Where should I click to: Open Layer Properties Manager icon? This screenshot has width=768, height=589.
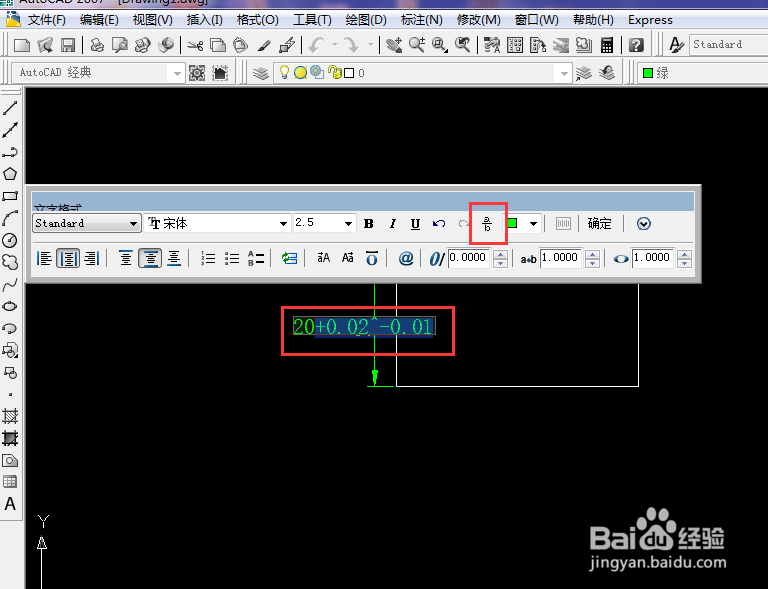click(x=261, y=73)
